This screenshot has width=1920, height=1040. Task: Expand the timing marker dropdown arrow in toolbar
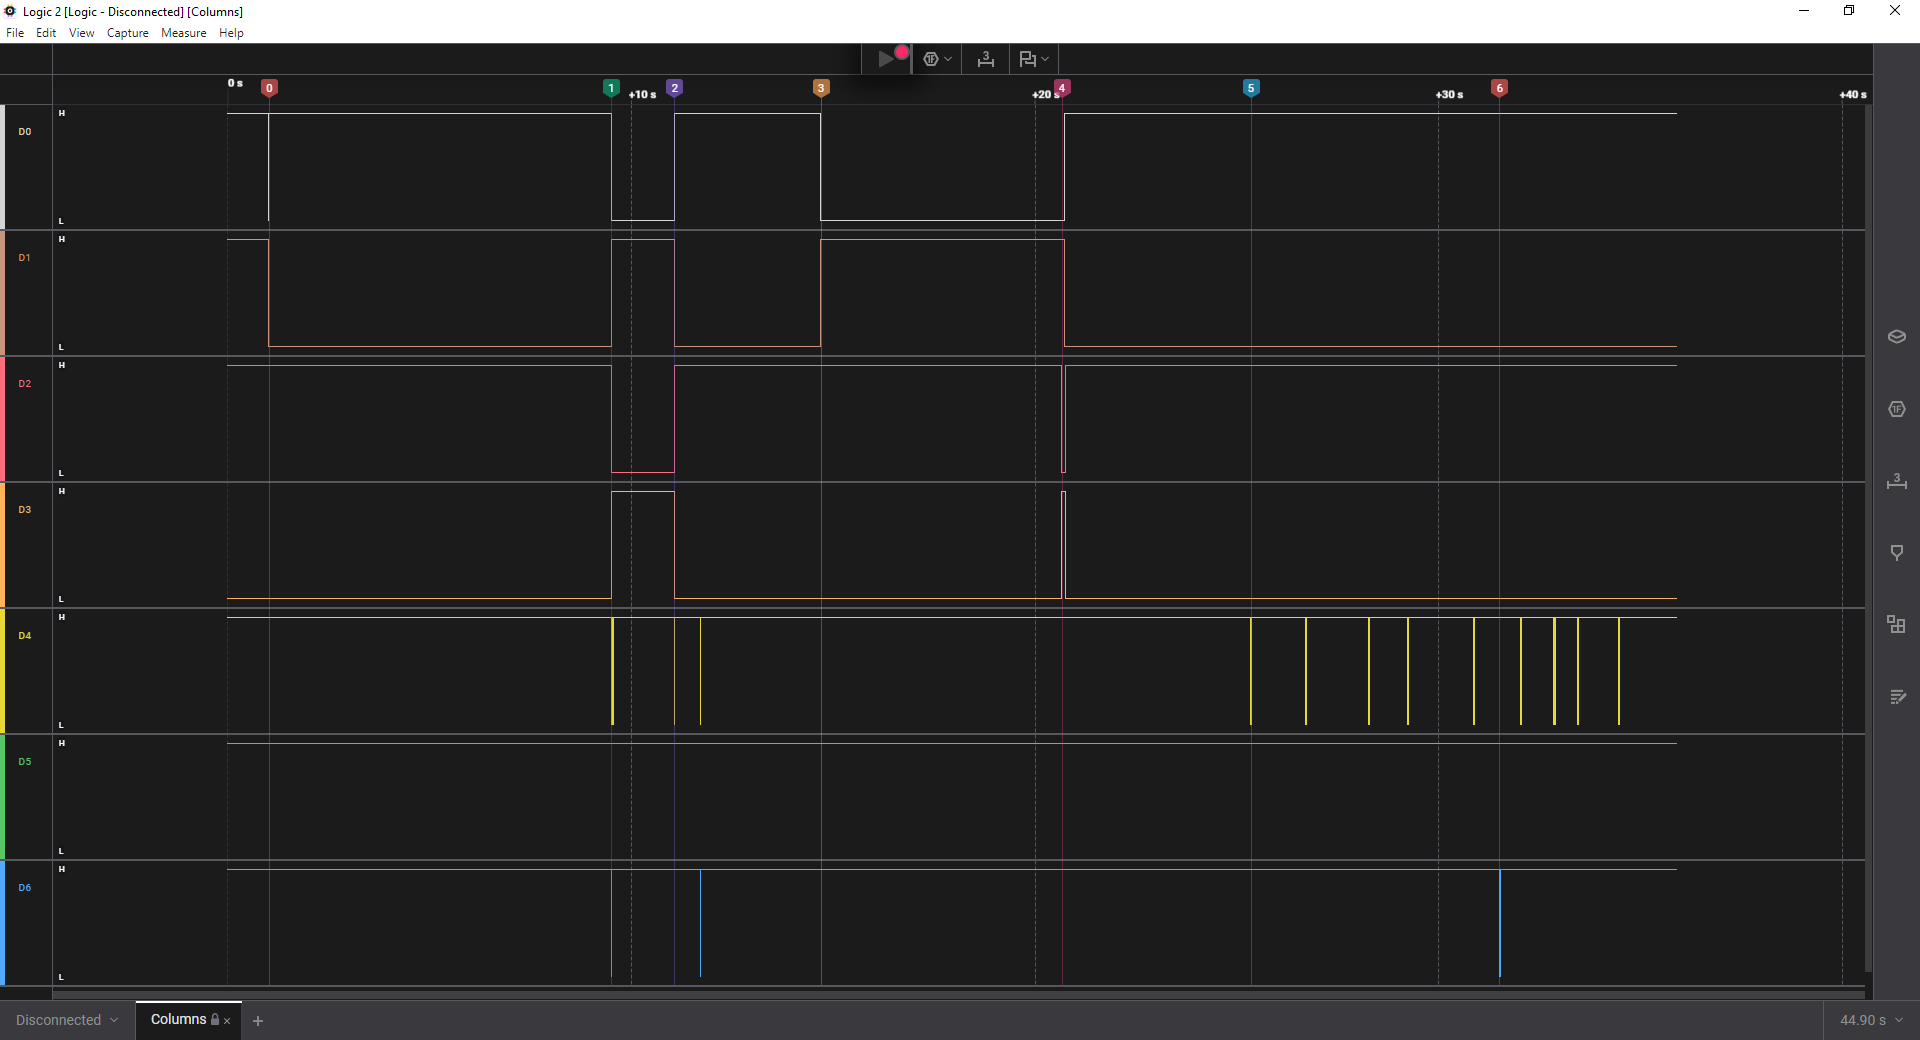point(1046,59)
